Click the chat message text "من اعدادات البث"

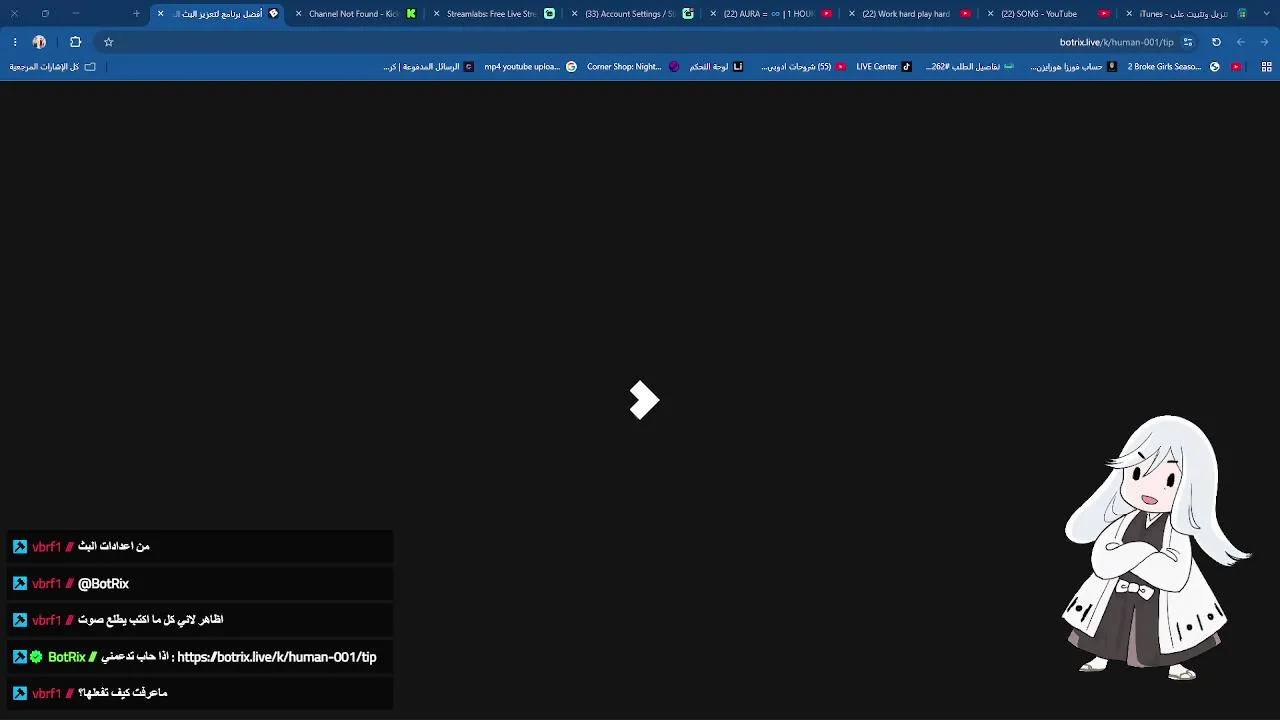(114, 547)
